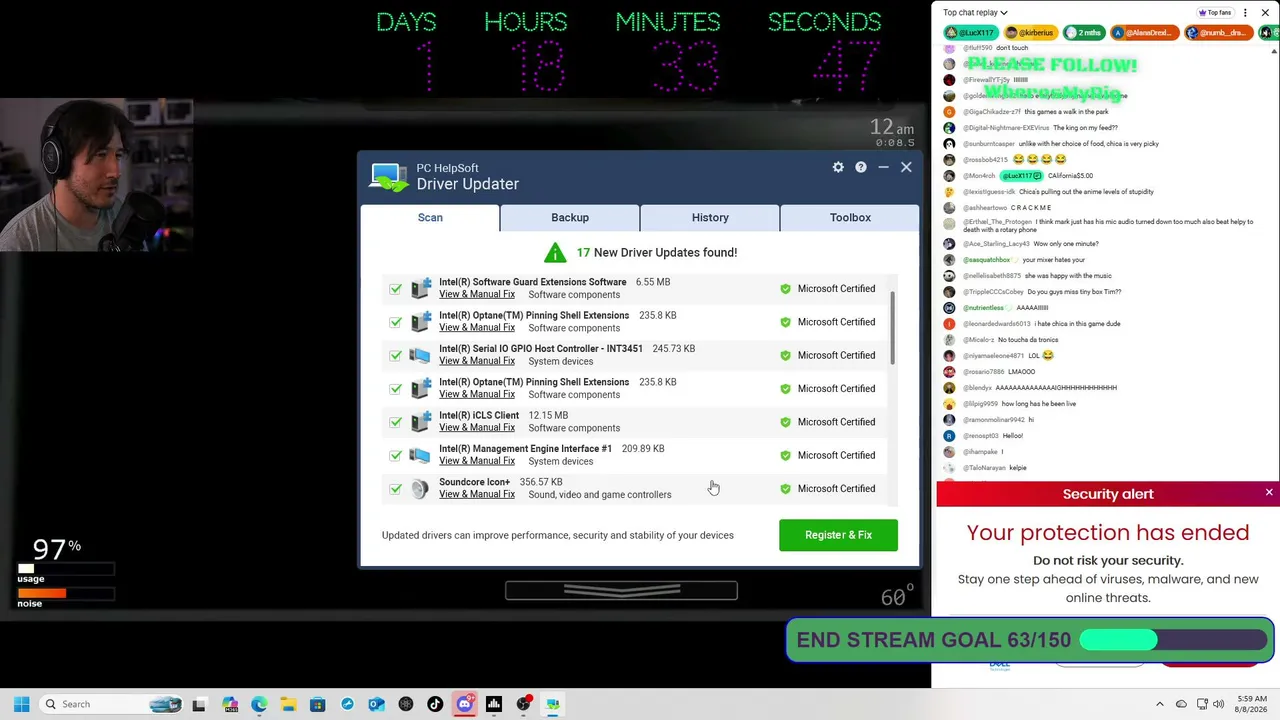
Task: Click the warning triangle beside updates found
Action: [555, 252]
